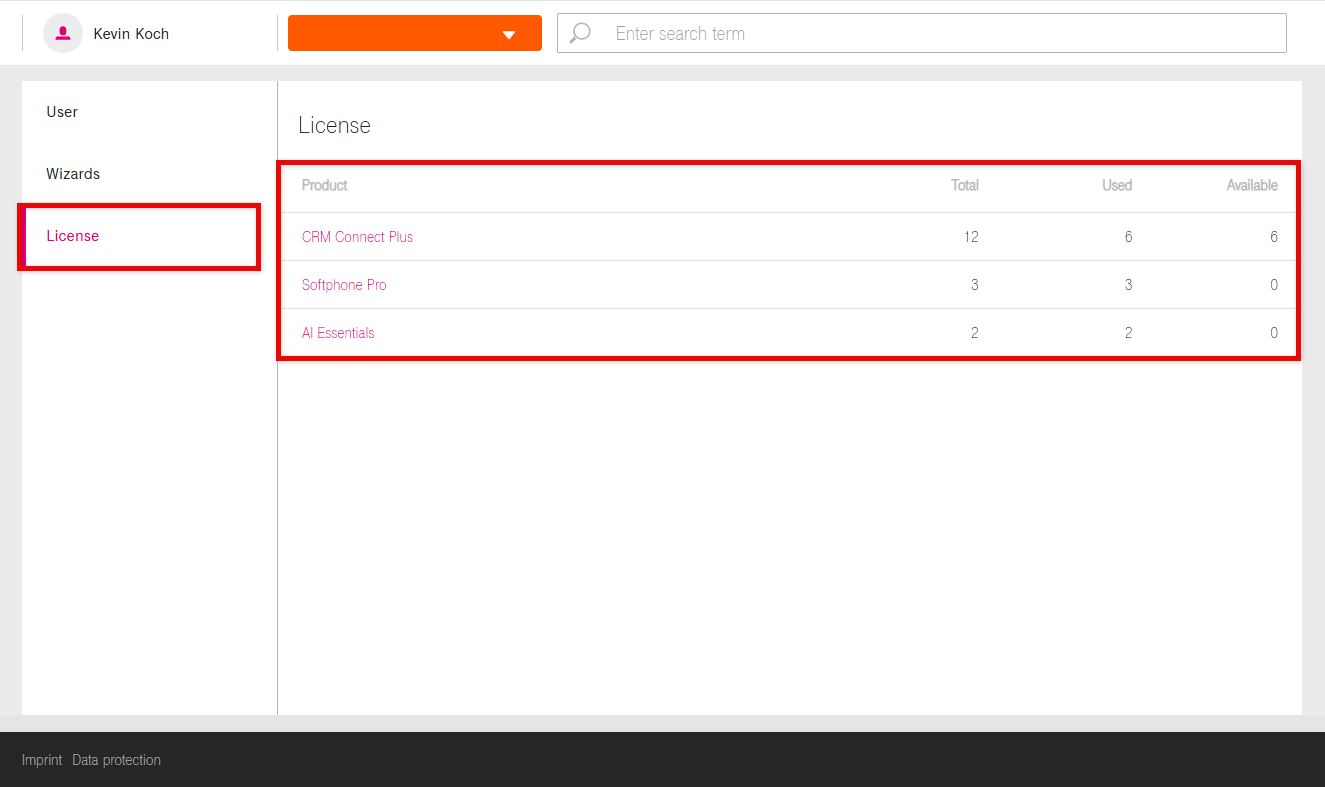1325x787 pixels.
Task: Click the Available column header
Action: (x=1252, y=185)
